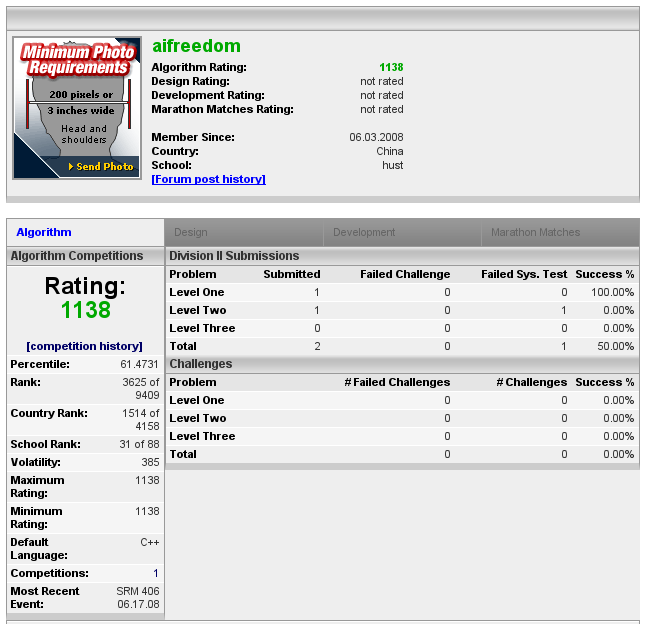646x624 pixels.
Task: Click the Submitted column header
Action: pyautogui.click(x=292, y=274)
